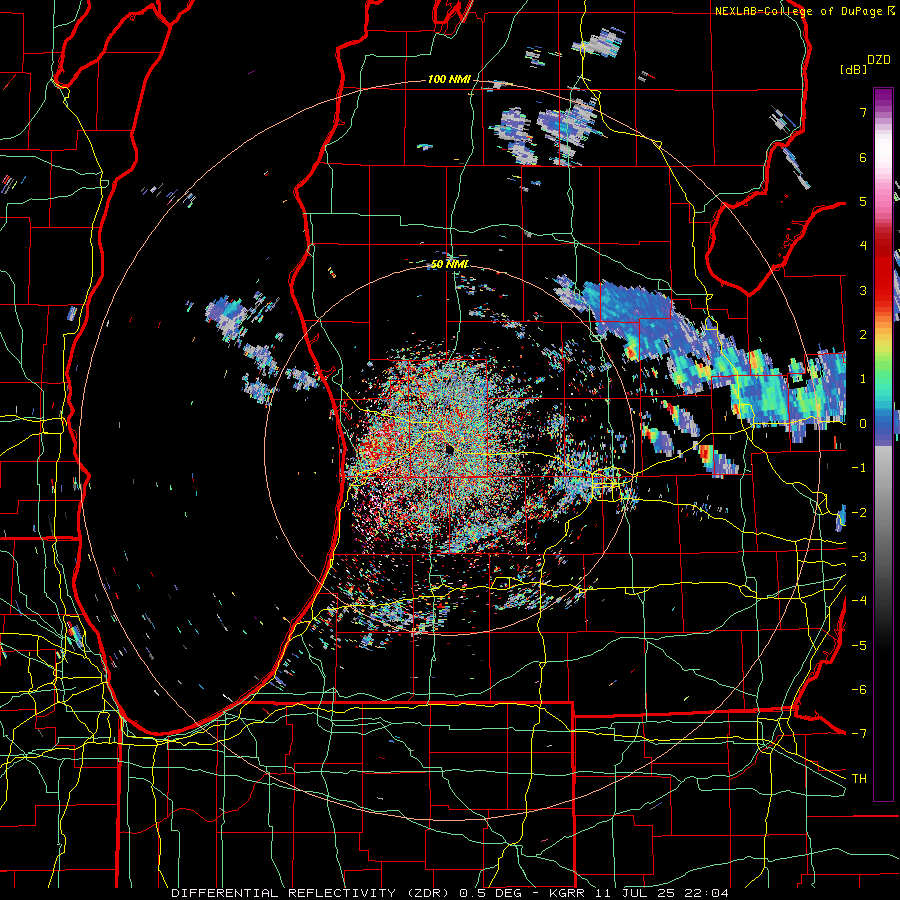Click the TH label on color scale

coord(859,779)
